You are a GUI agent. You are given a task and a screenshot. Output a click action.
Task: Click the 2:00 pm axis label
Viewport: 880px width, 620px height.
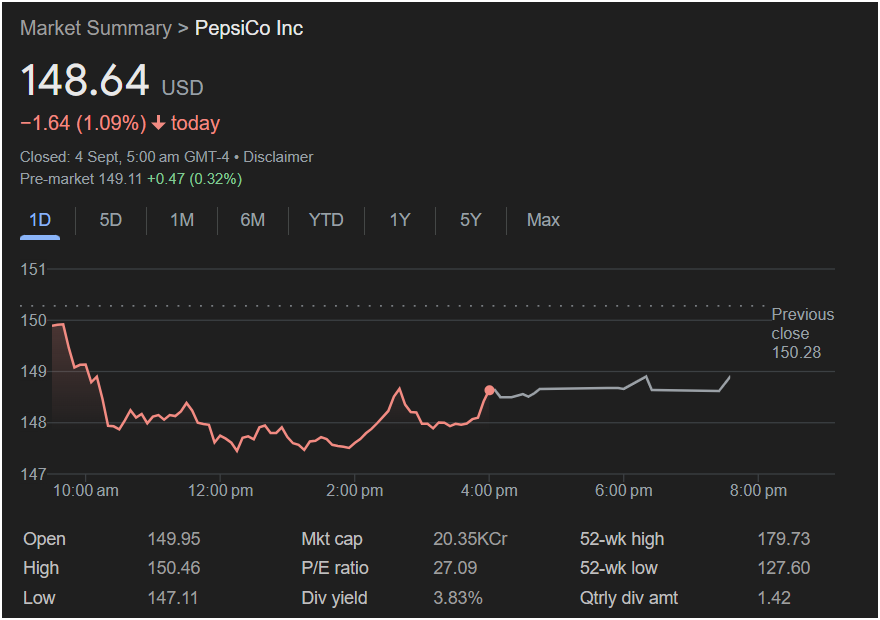354,491
